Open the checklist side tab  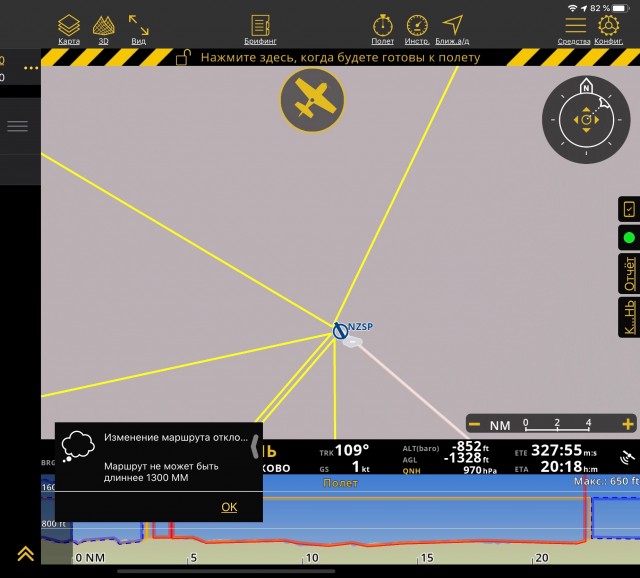point(629,209)
